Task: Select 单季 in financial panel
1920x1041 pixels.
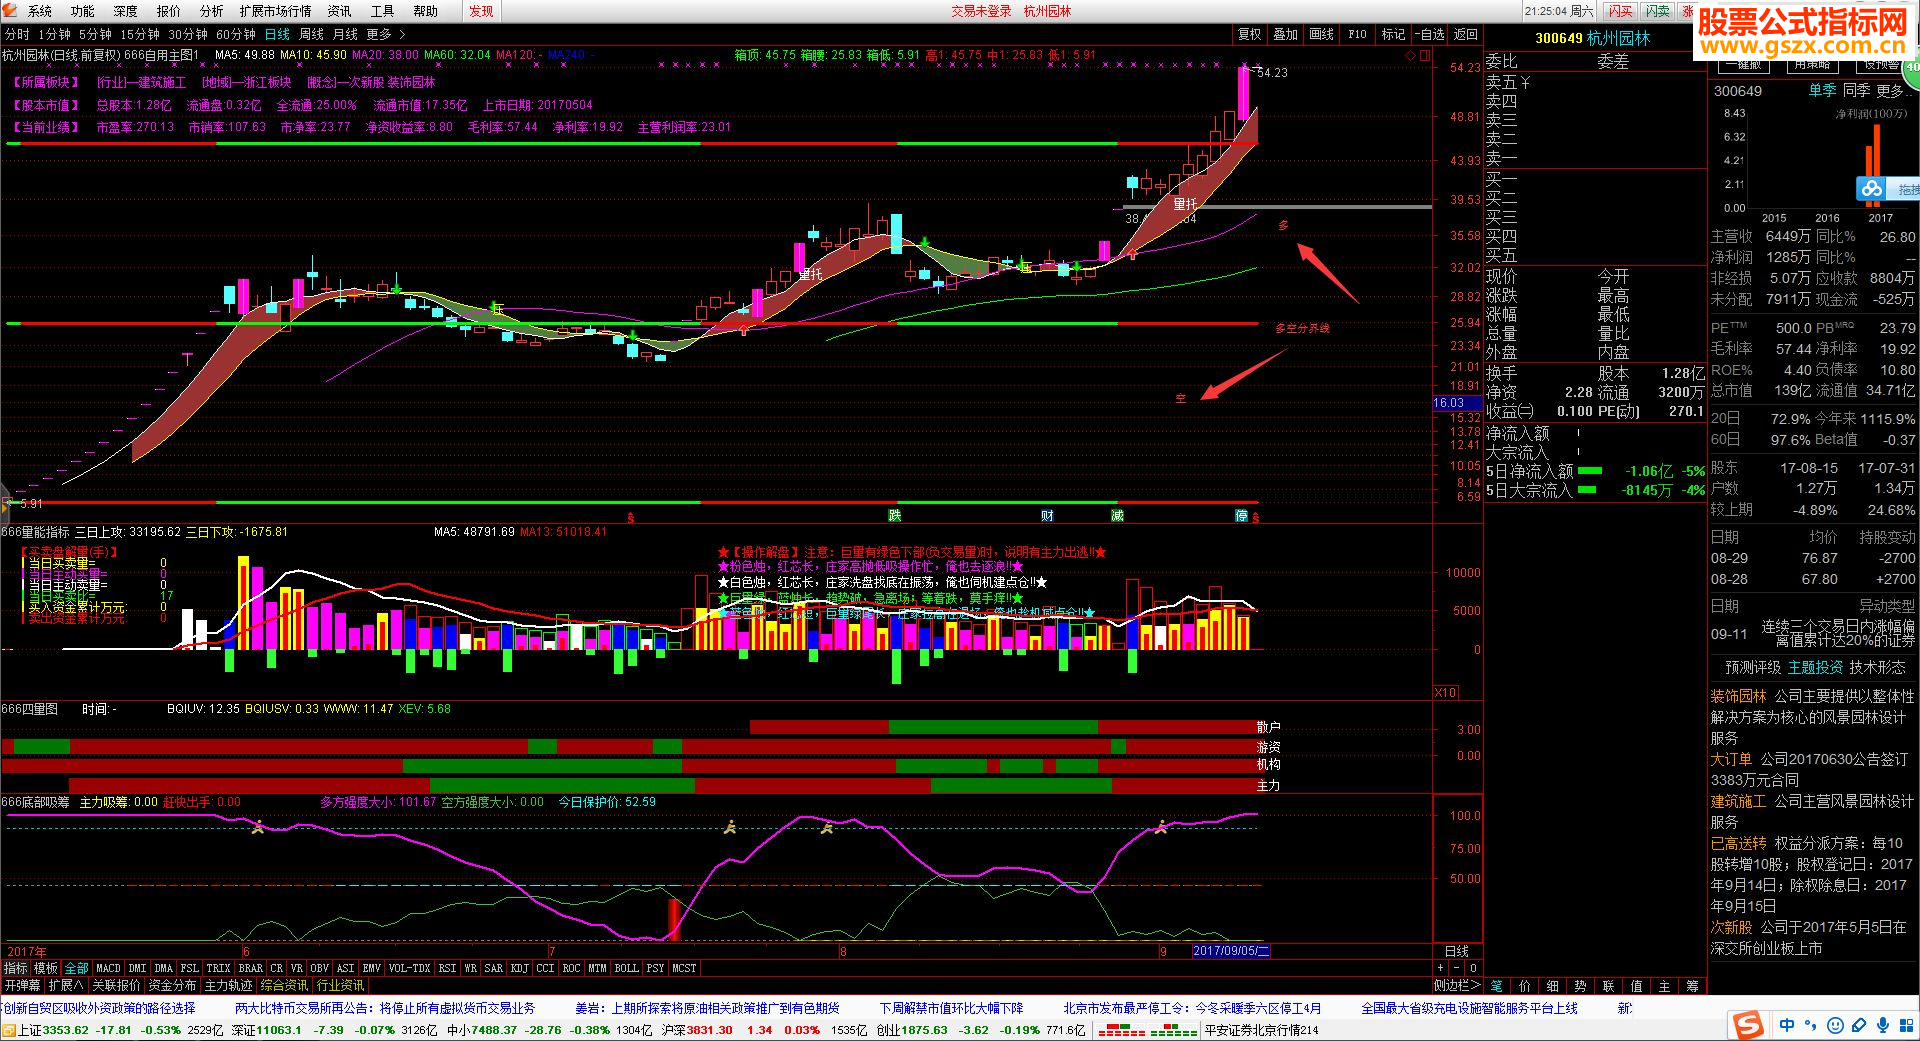Action: (x=1822, y=90)
